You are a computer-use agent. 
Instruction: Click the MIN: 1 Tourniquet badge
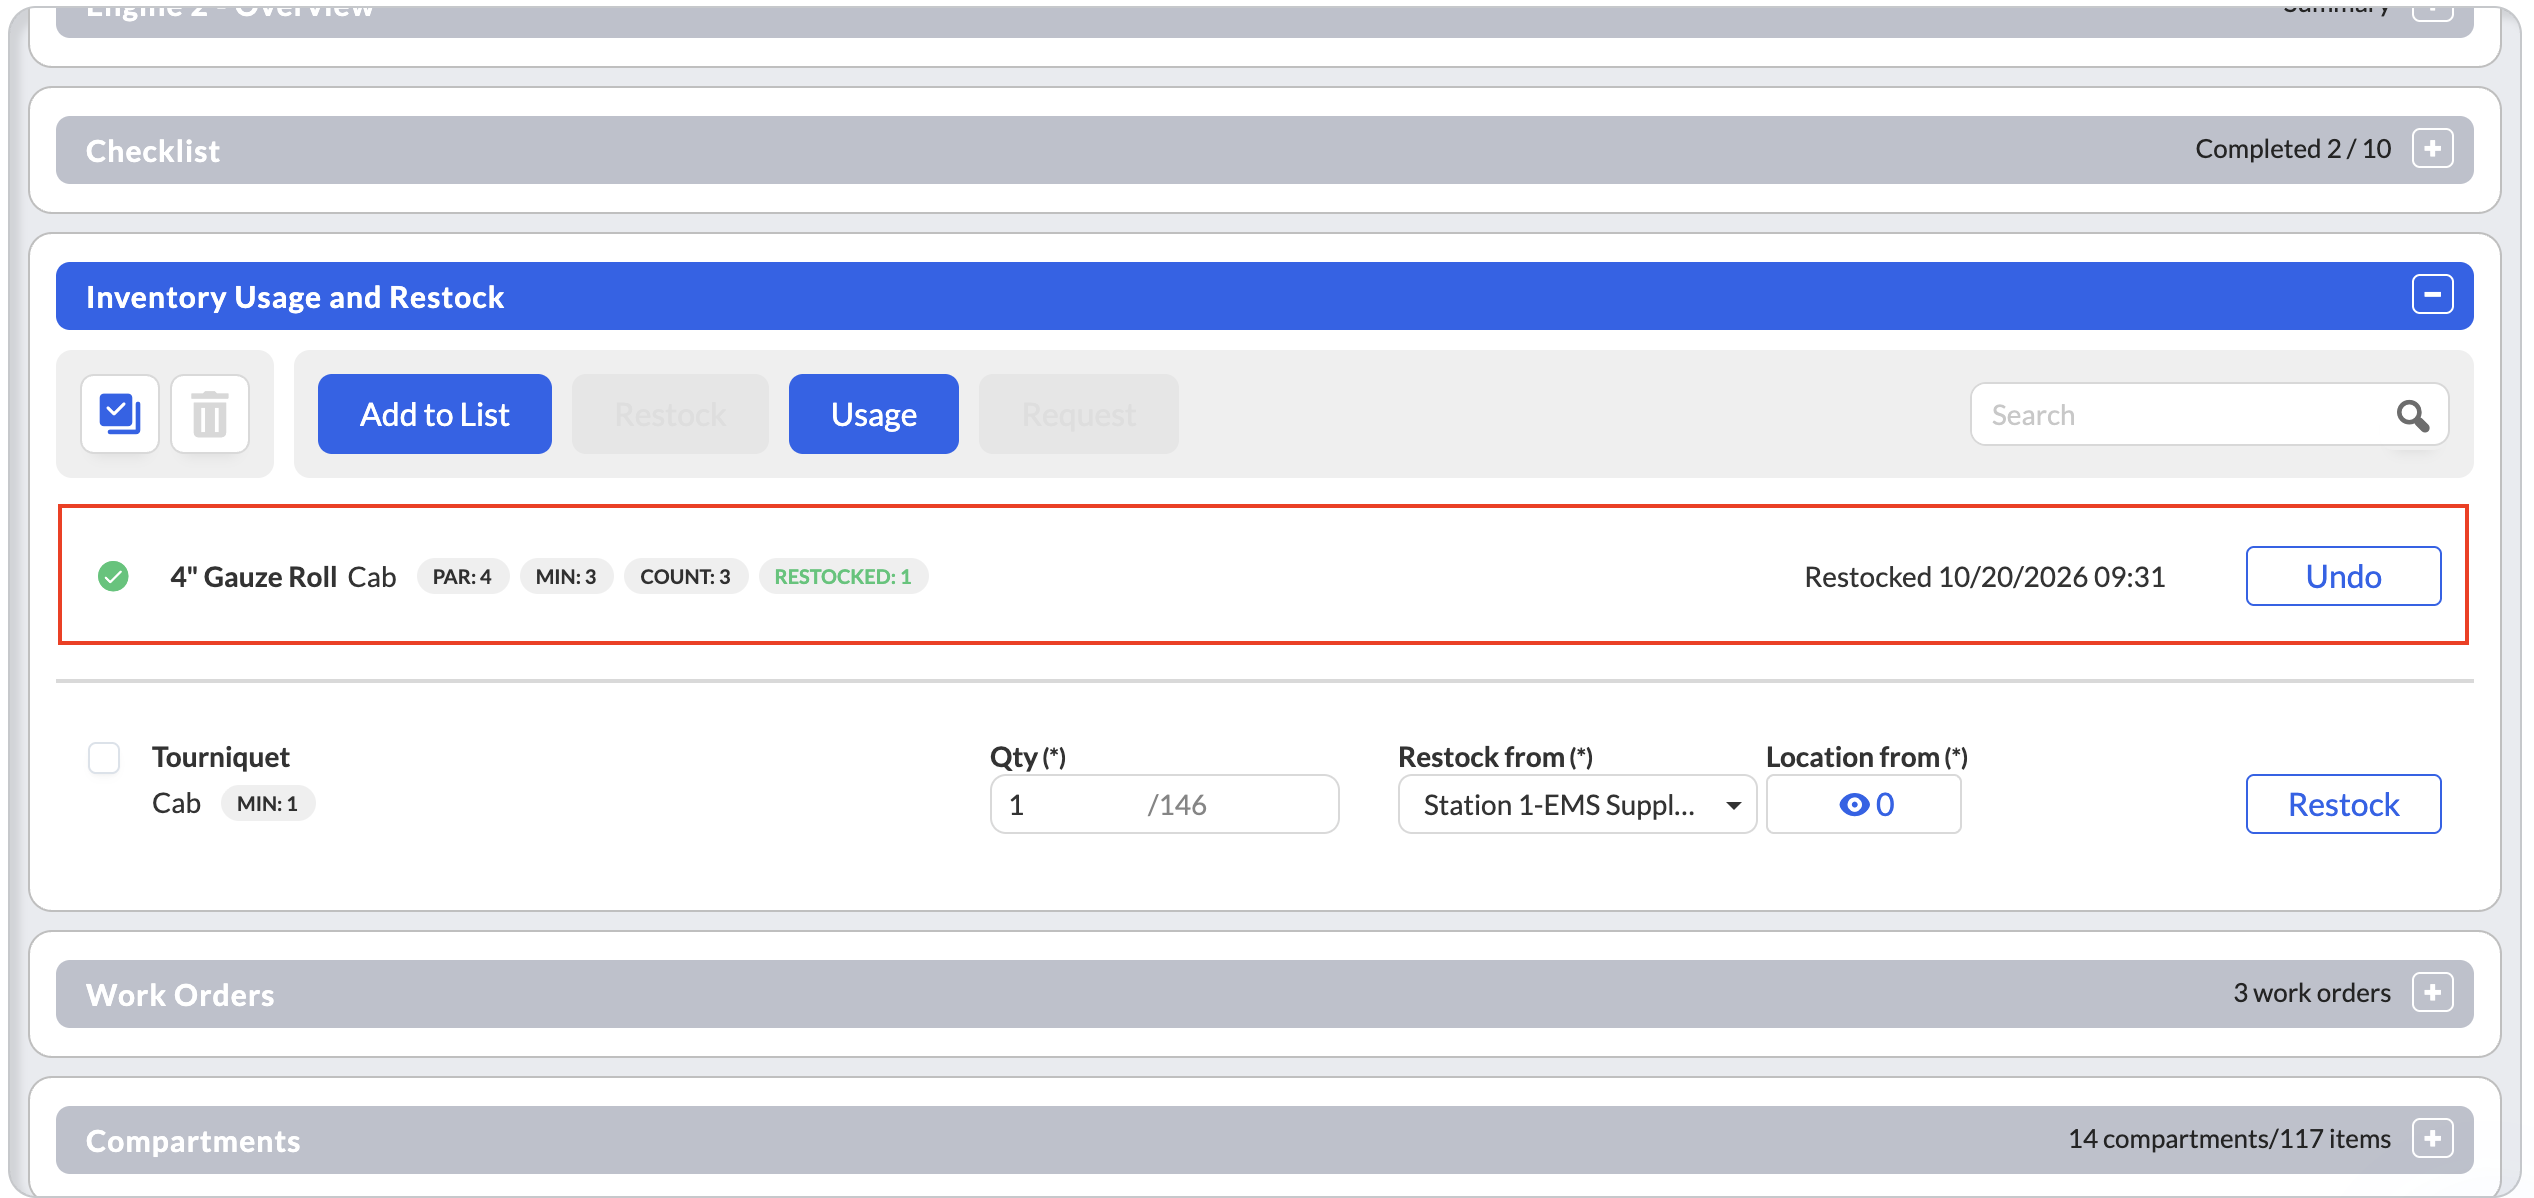(267, 804)
